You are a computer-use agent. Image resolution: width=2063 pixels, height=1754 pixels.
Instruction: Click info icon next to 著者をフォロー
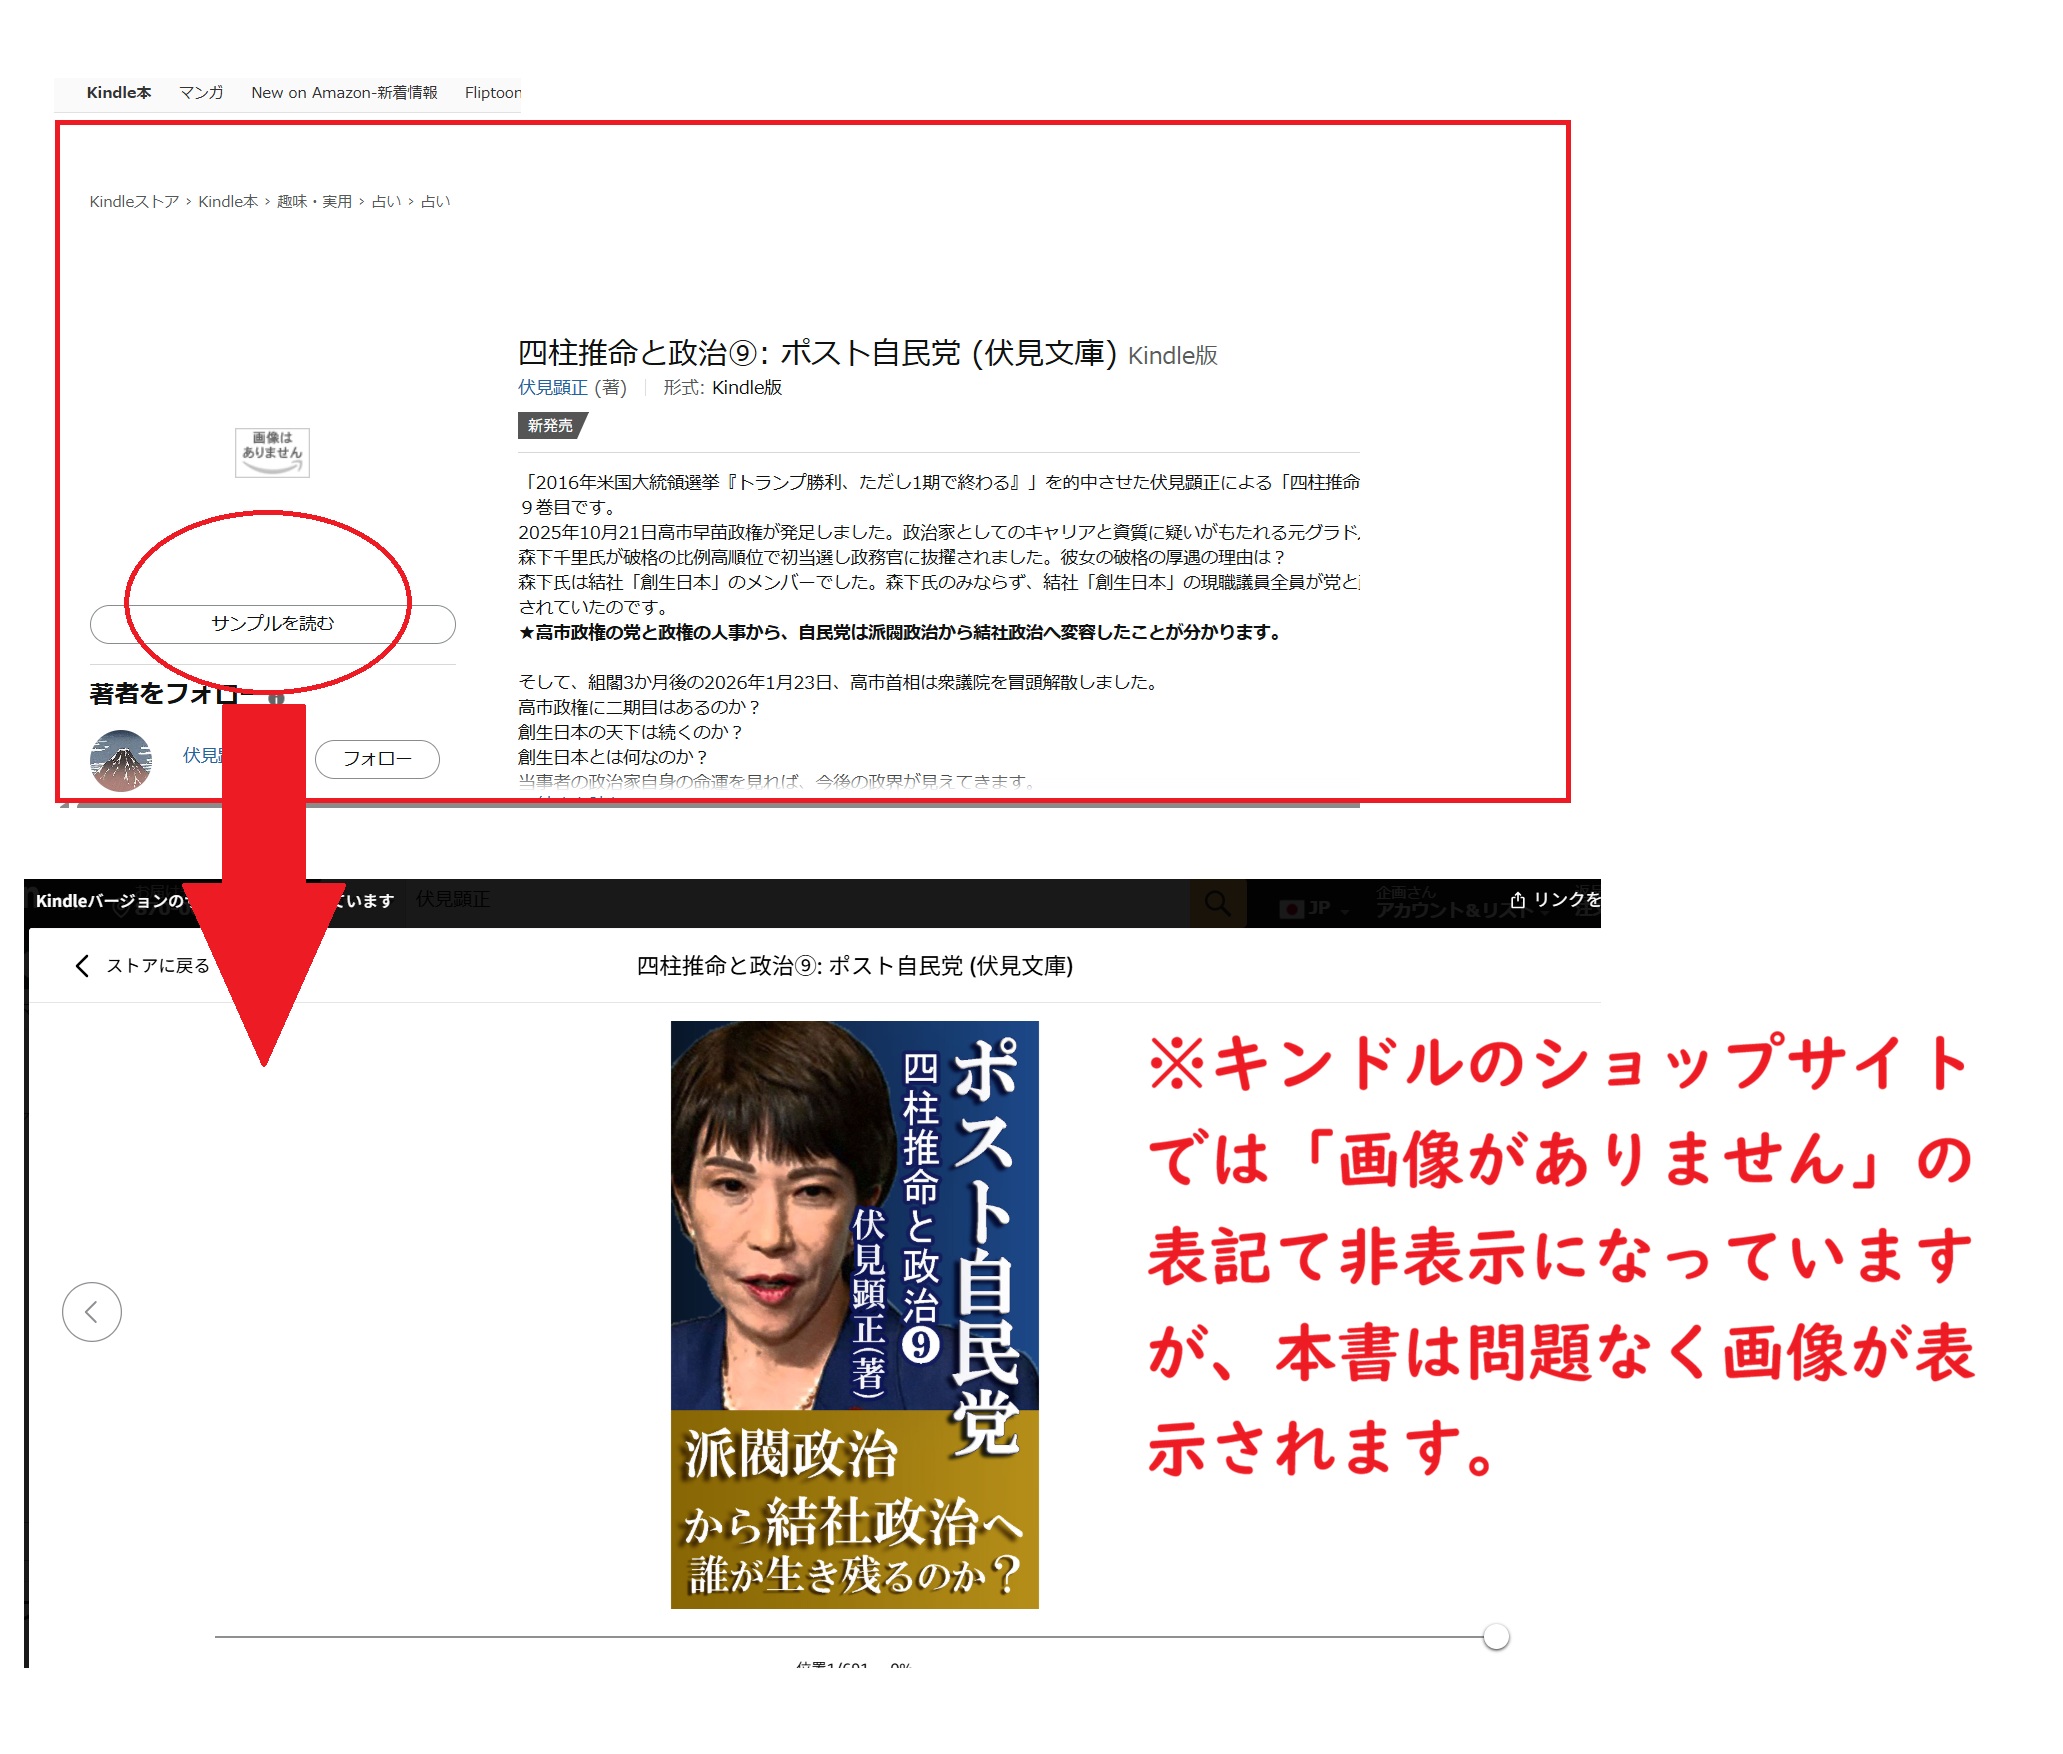click(x=276, y=698)
